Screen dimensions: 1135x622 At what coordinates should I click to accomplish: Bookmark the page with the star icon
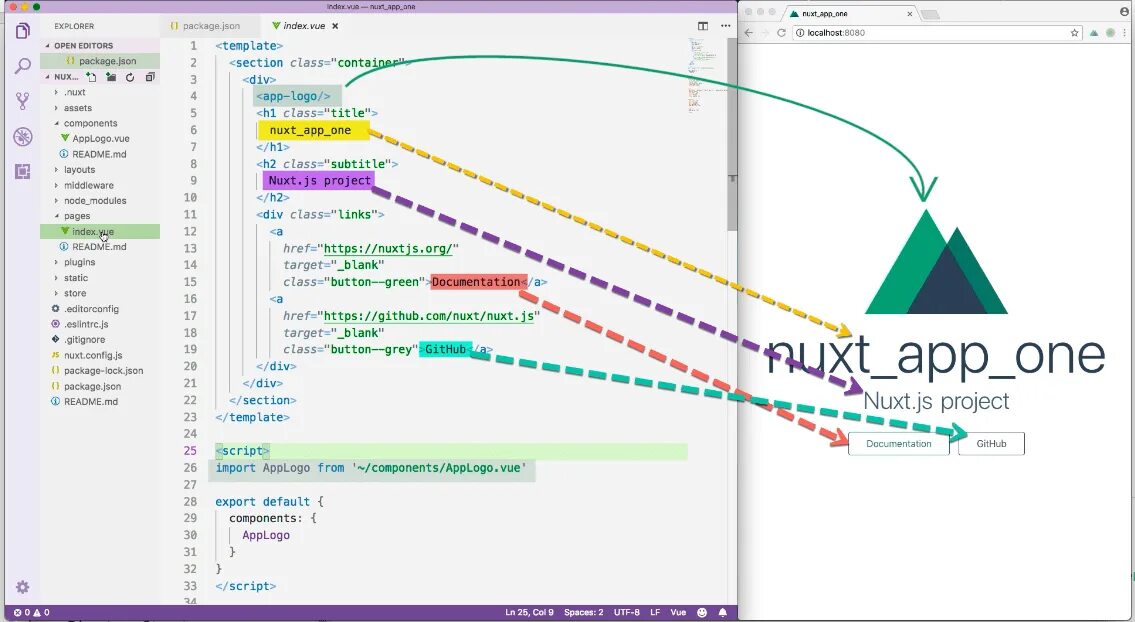tap(1074, 33)
